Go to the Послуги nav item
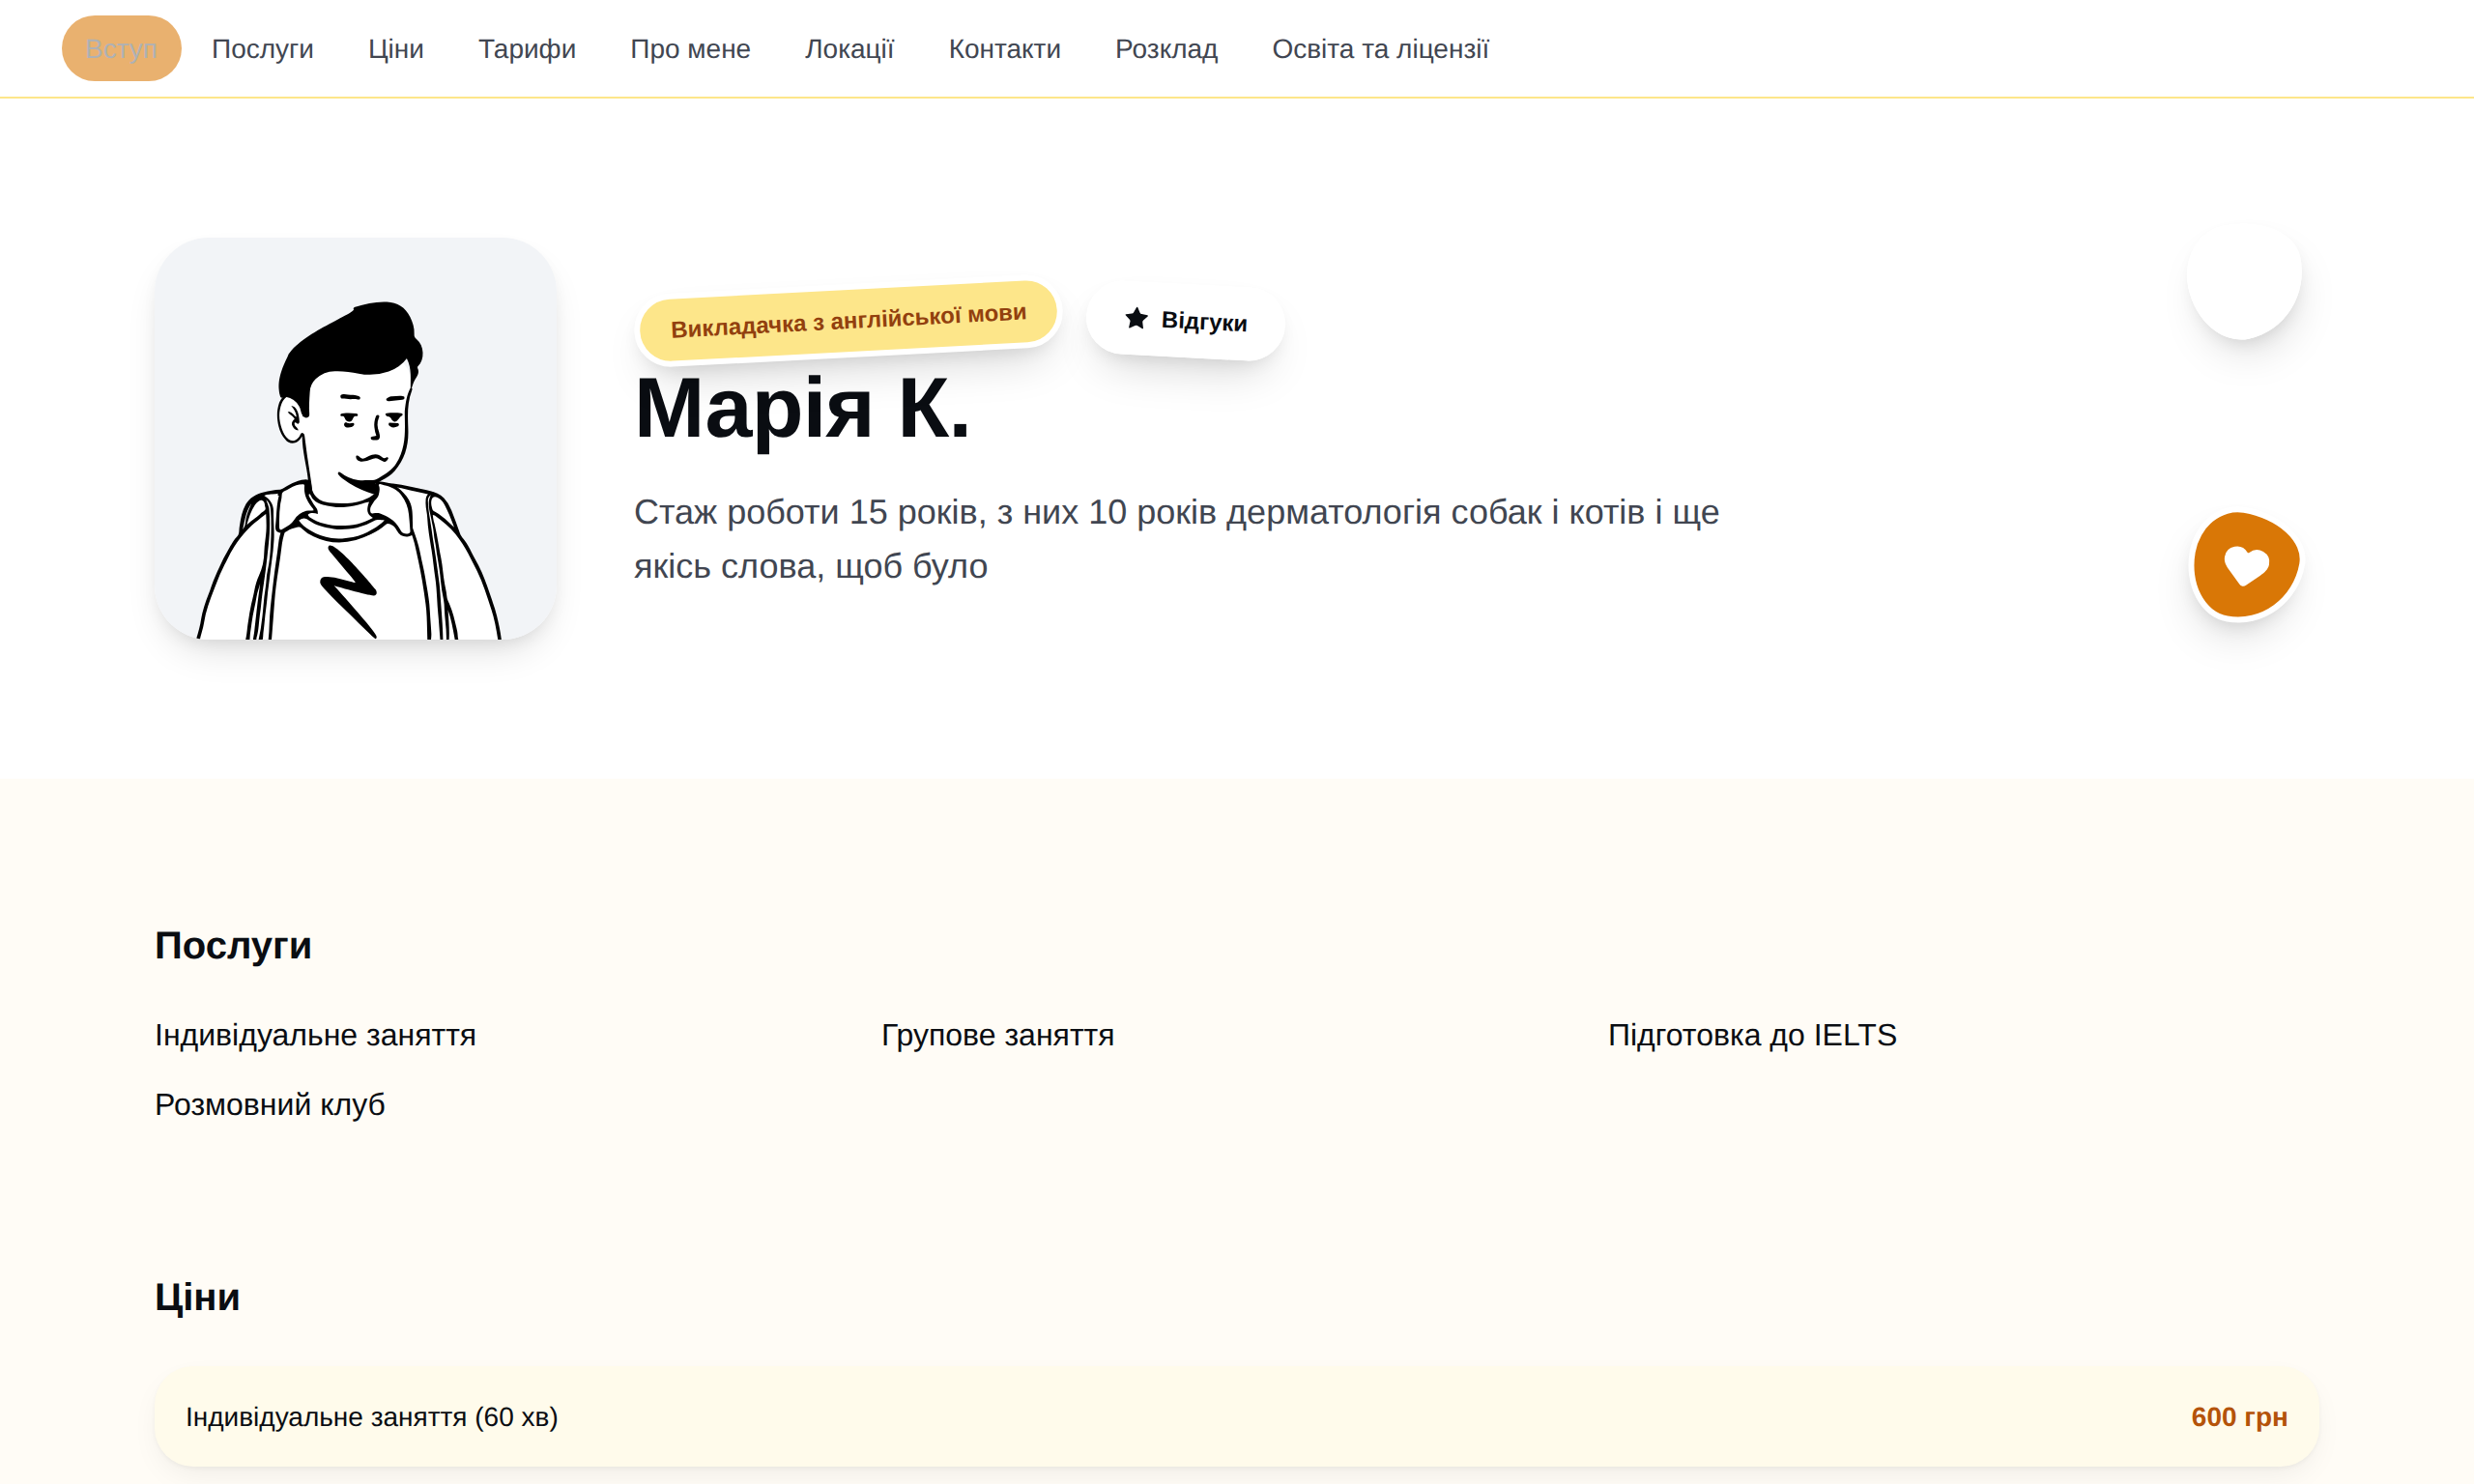2474x1484 pixels. coord(263,49)
